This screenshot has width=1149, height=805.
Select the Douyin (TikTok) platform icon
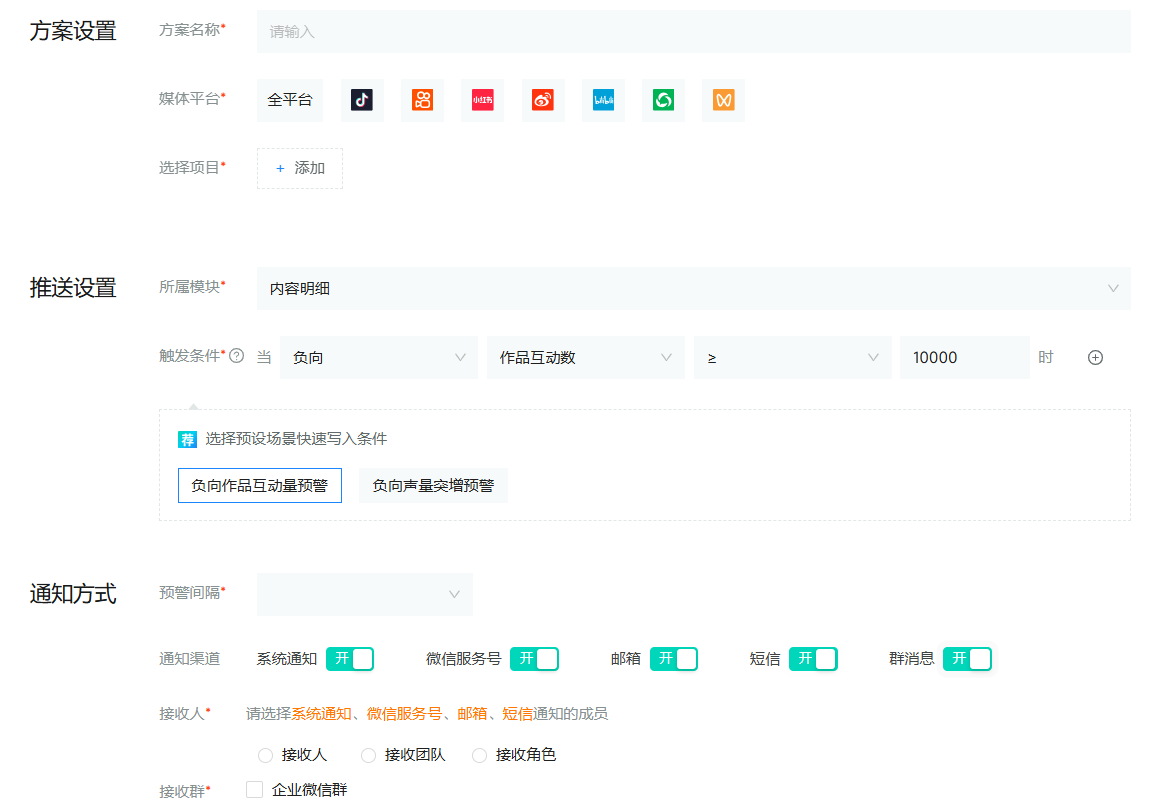click(x=362, y=100)
